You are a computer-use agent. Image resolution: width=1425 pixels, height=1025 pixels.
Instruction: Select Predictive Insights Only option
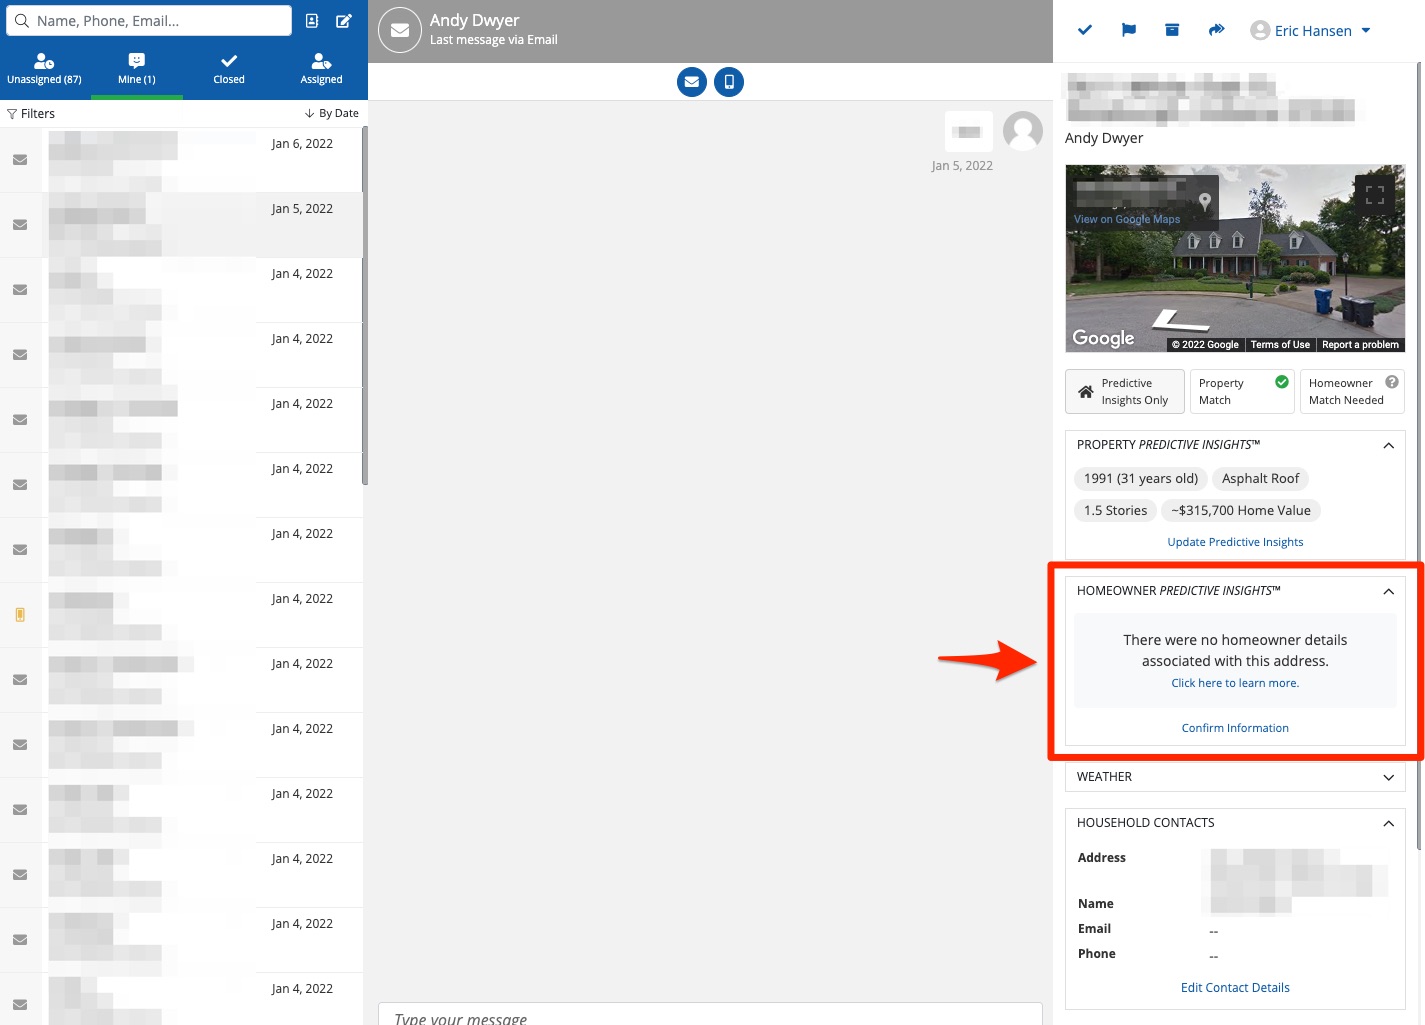point(1125,392)
